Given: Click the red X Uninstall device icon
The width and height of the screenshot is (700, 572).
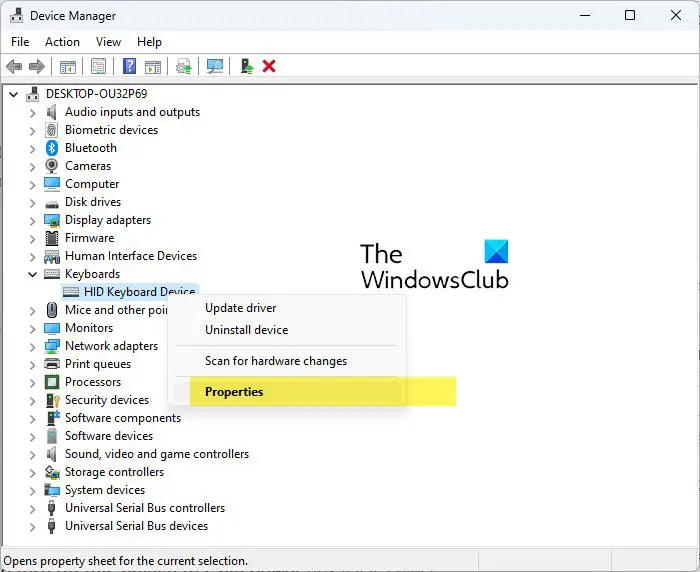Looking at the screenshot, I should tap(269, 67).
